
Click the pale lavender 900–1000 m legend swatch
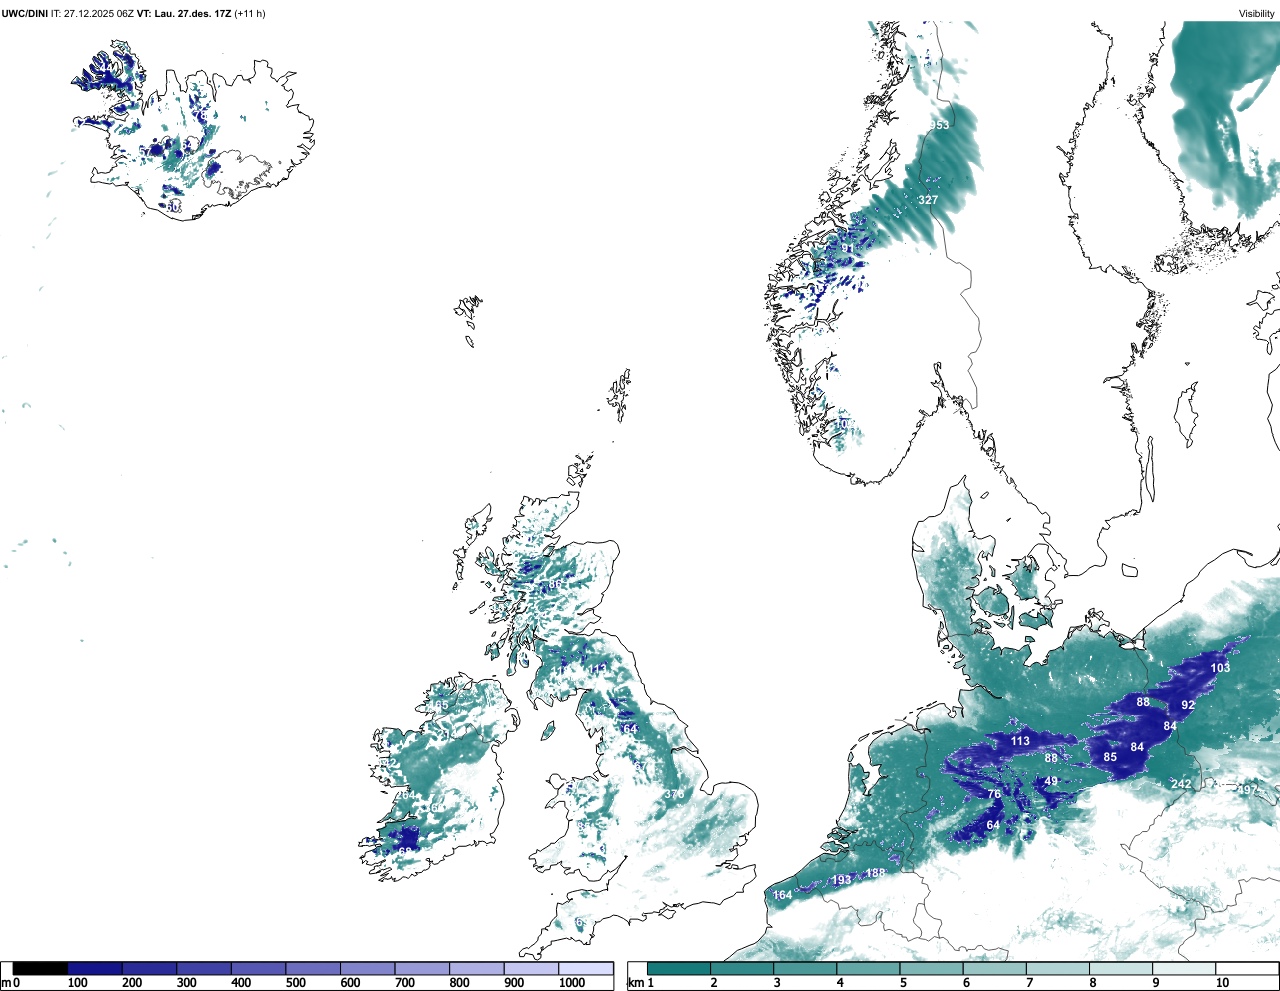531,968
